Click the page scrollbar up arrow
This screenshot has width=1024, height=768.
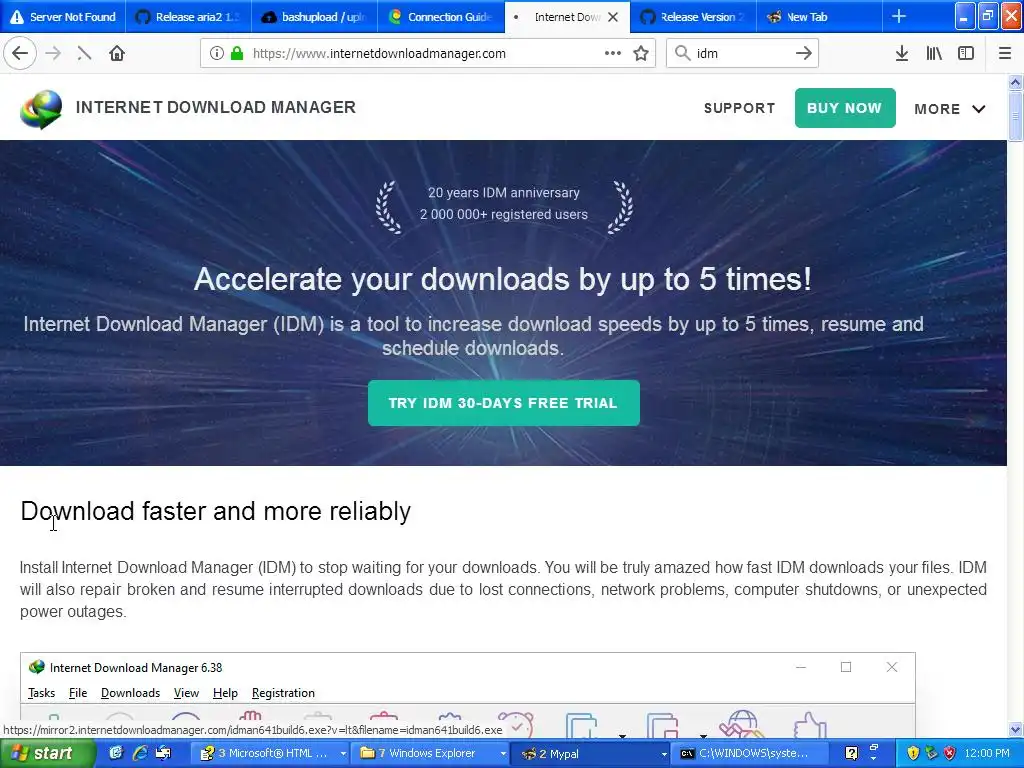(1015, 82)
